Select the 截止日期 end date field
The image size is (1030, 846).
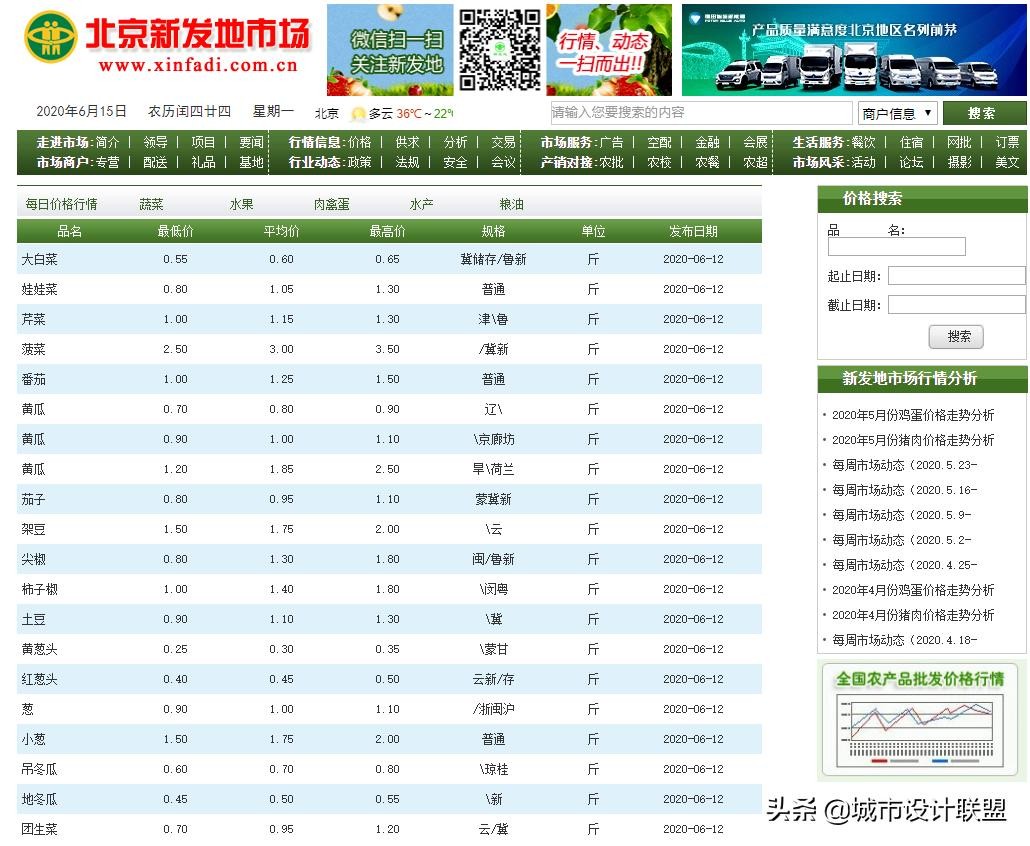click(x=956, y=305)
